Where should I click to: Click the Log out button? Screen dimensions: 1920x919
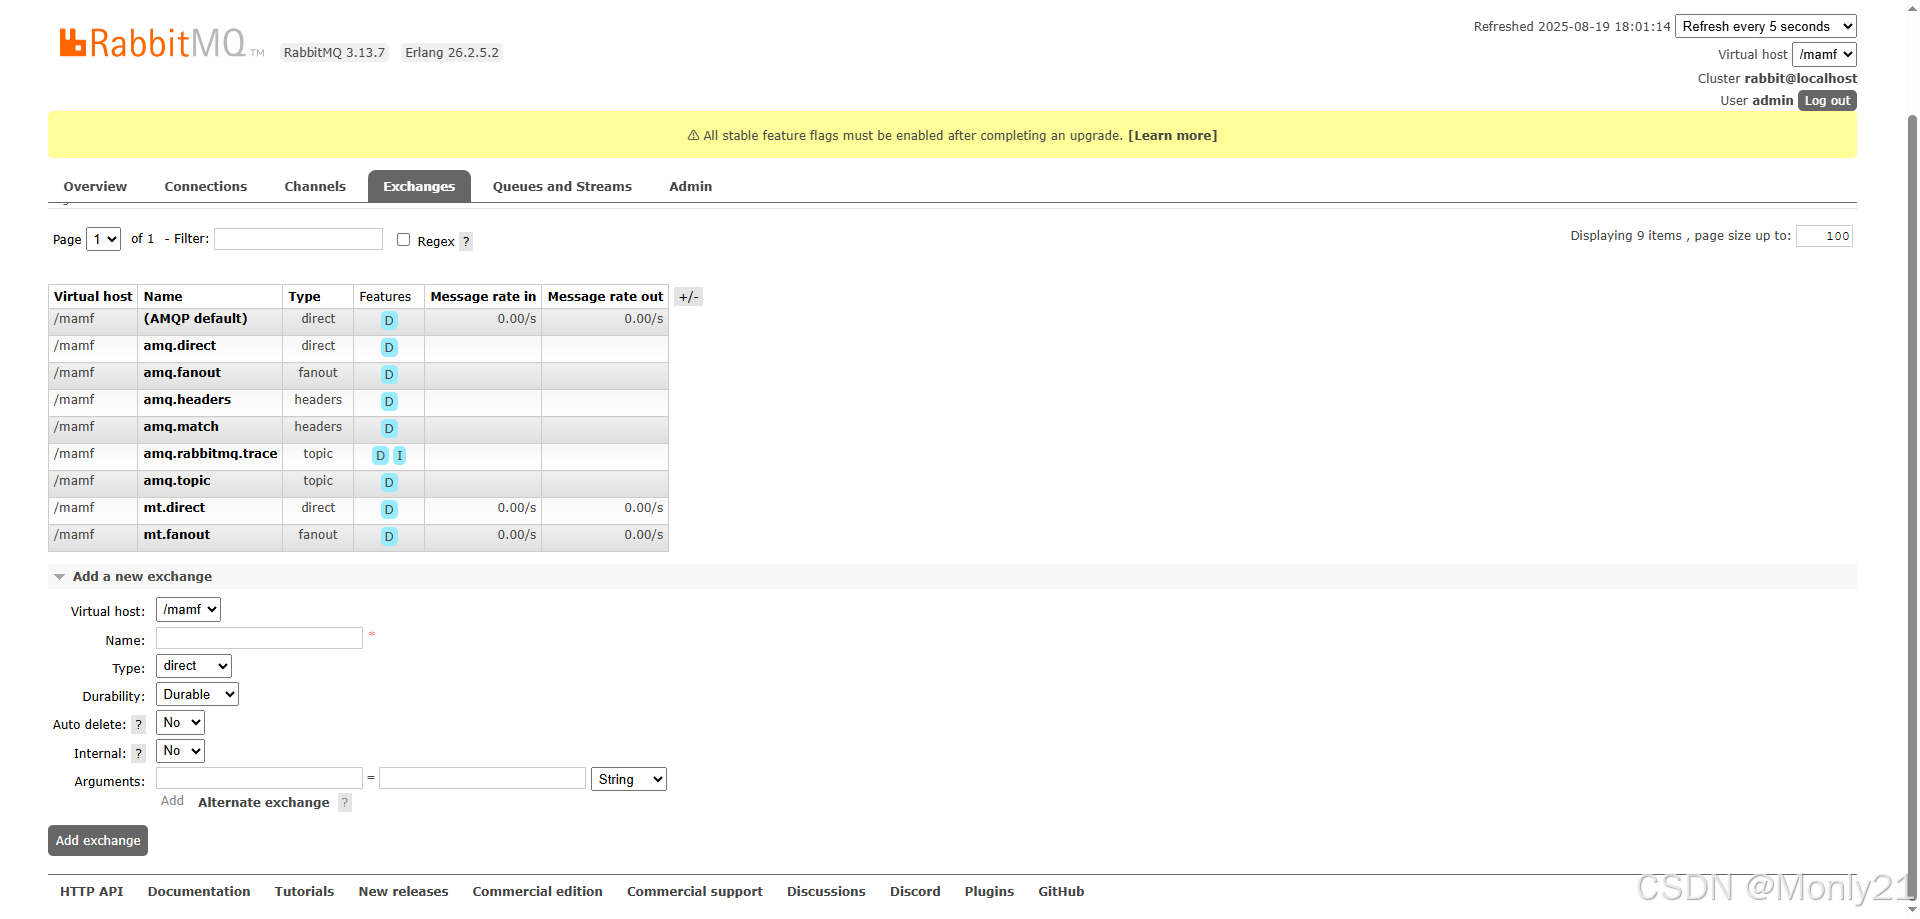pyautogui.click(x=1827, y=101)
